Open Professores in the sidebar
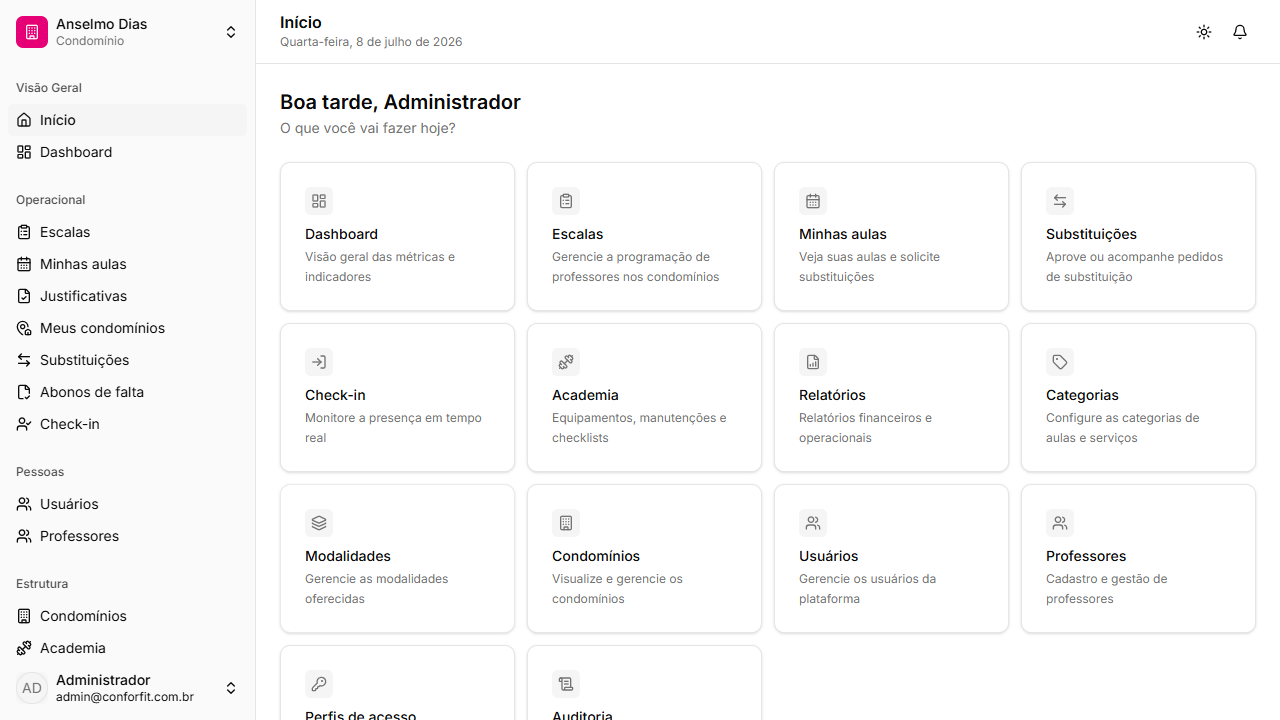The height and width of the screenshot is (720, 1280). coord(128,536)
